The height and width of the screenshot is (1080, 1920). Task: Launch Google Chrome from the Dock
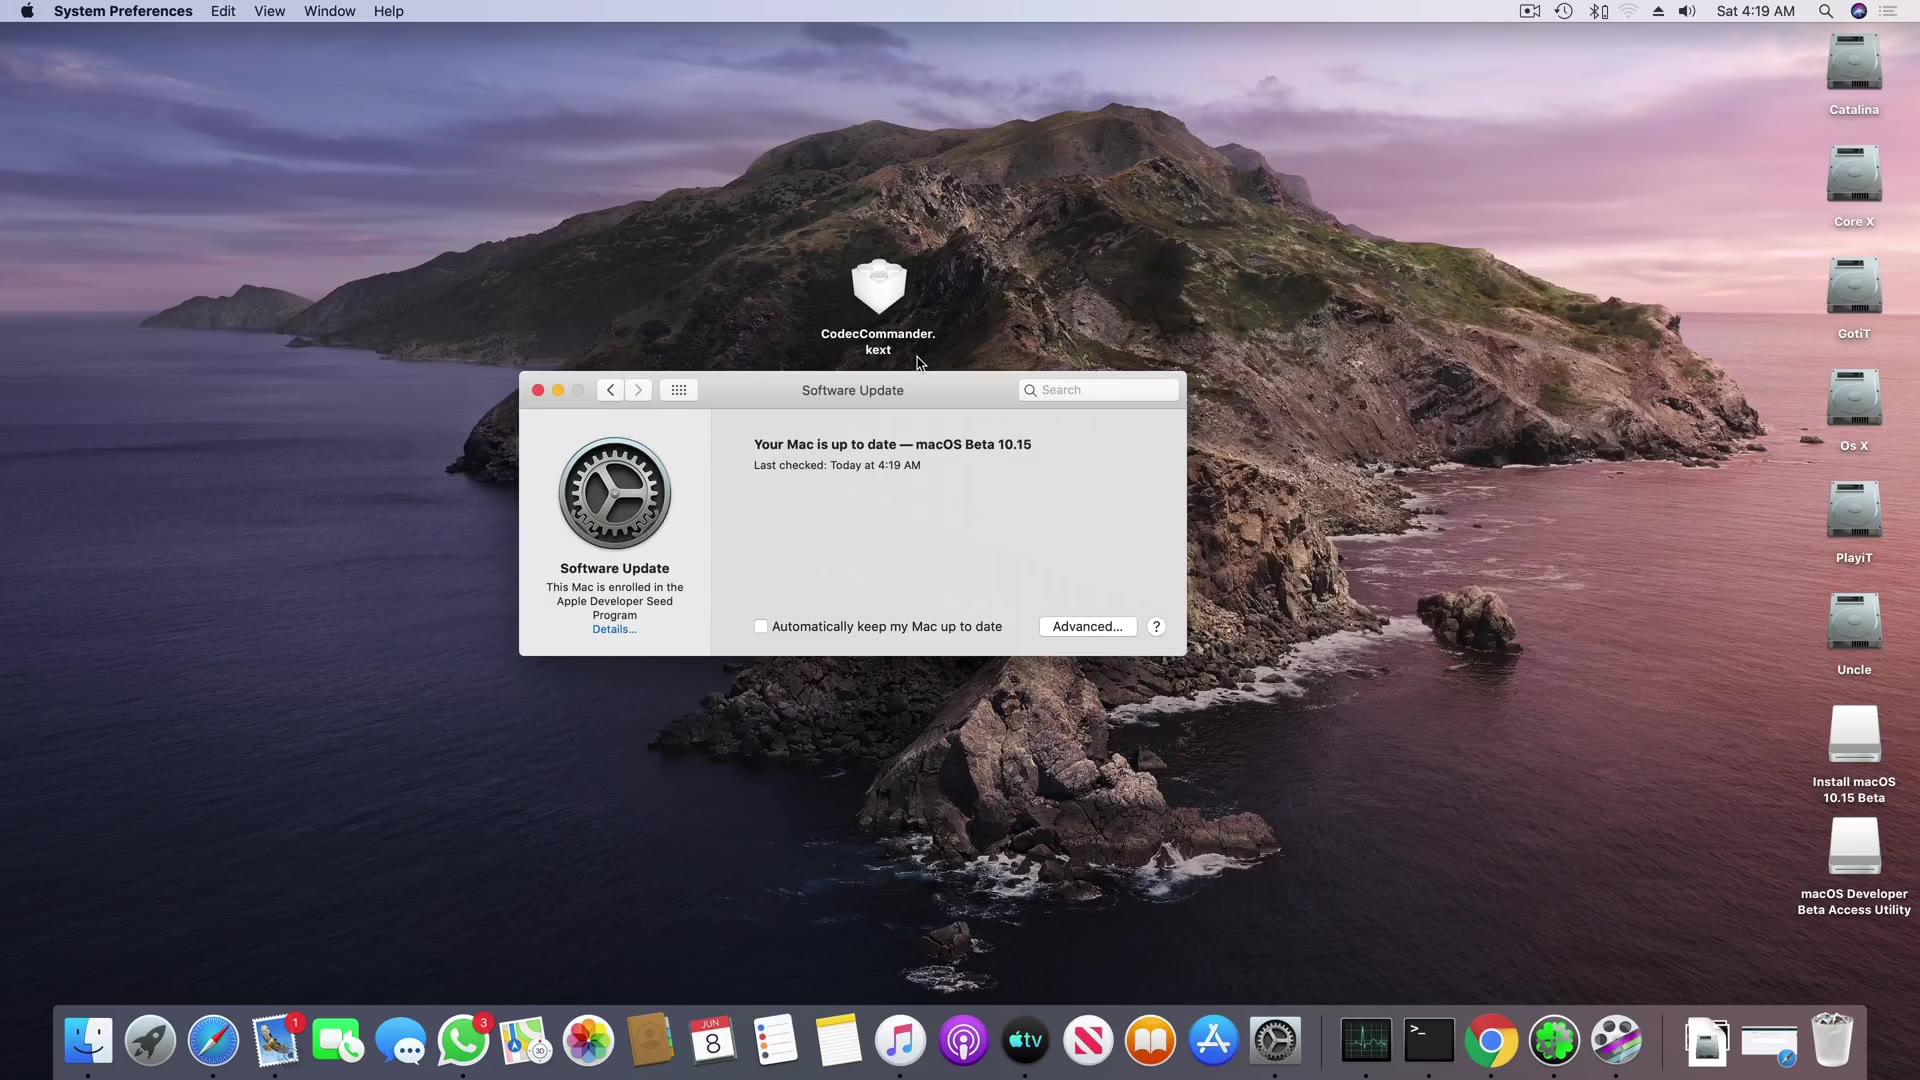[x=1490, y=1041]
